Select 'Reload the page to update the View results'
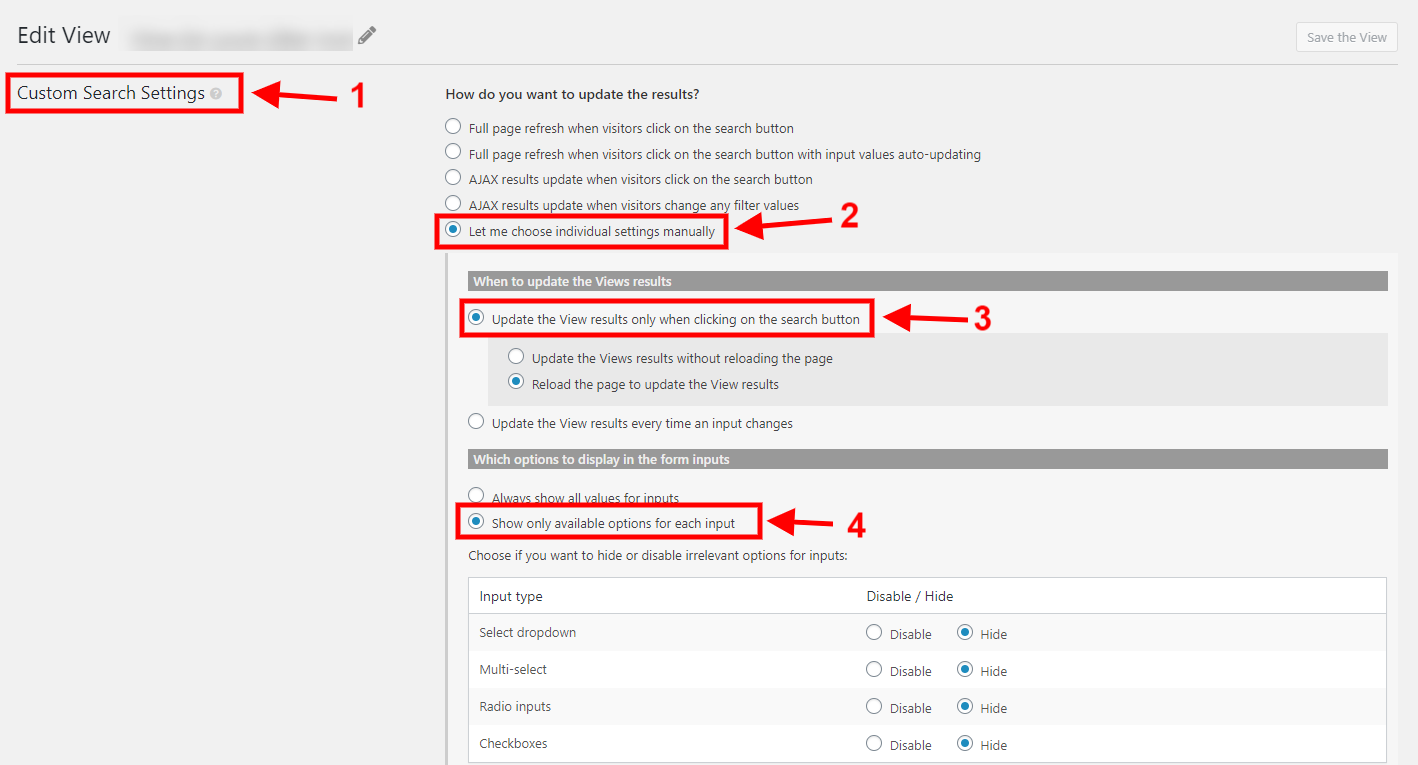The width and height of the screenshot is (1418, 765). point(515,381)
